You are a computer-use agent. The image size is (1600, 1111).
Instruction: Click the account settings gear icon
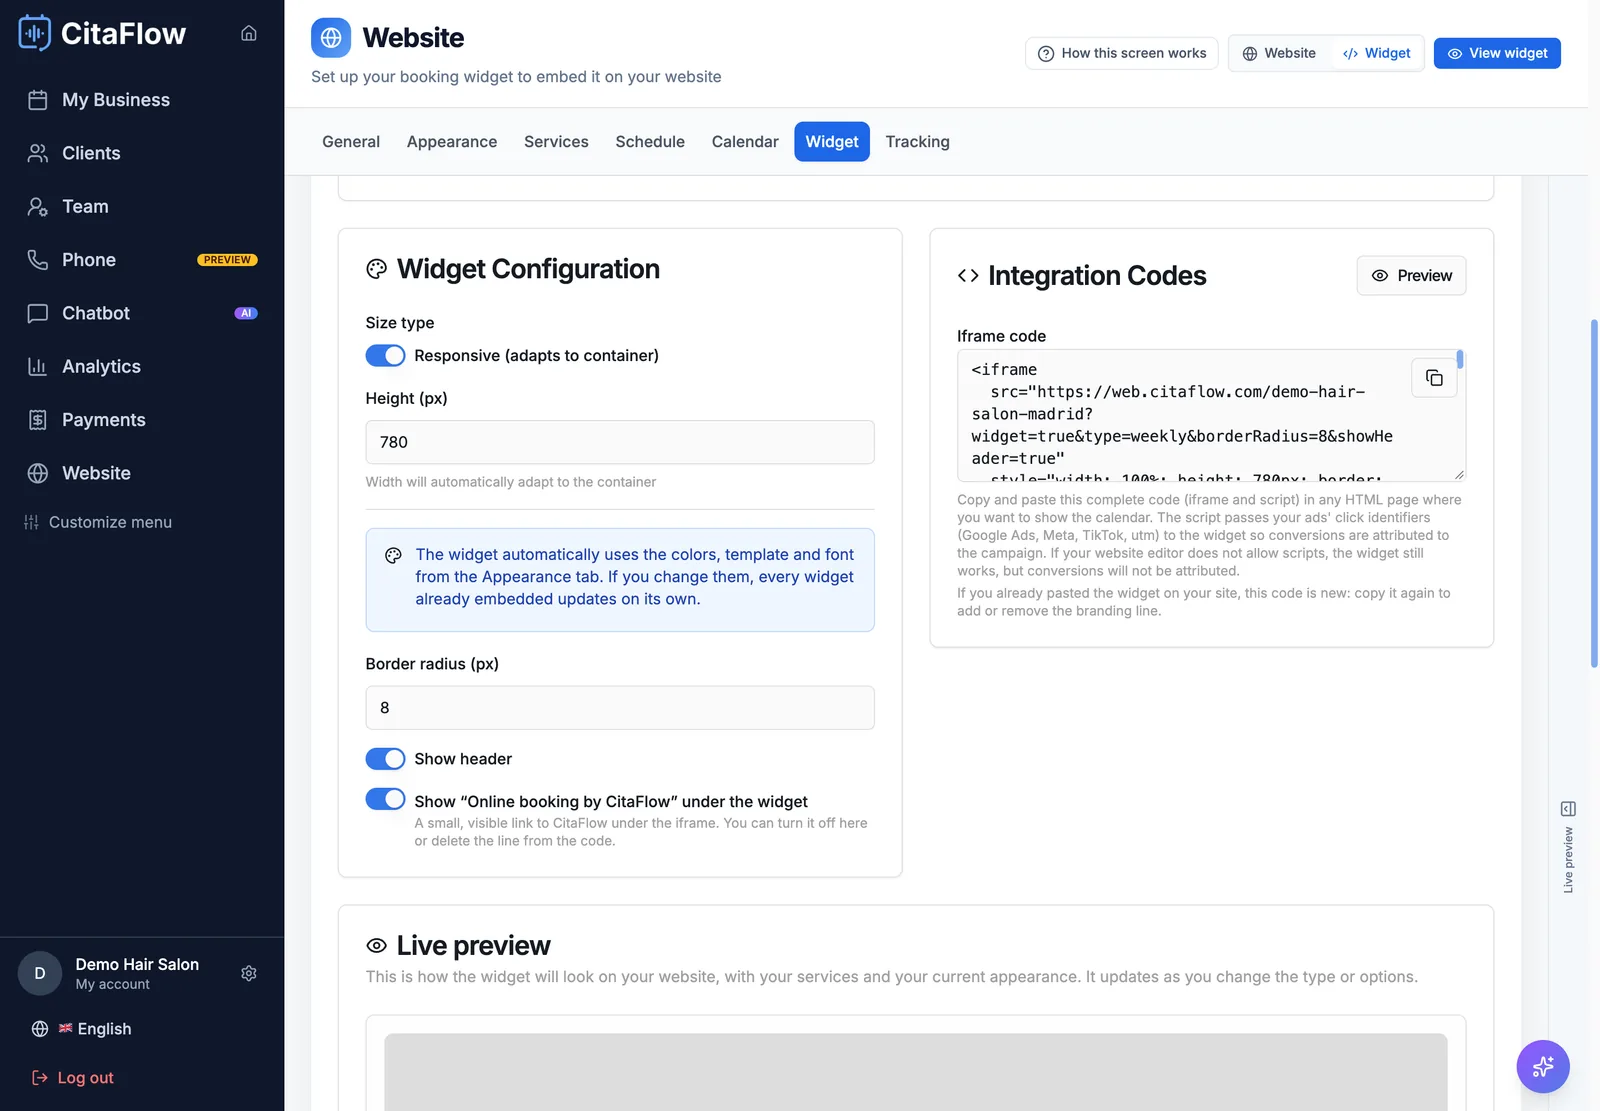click(x=249, y=973)
